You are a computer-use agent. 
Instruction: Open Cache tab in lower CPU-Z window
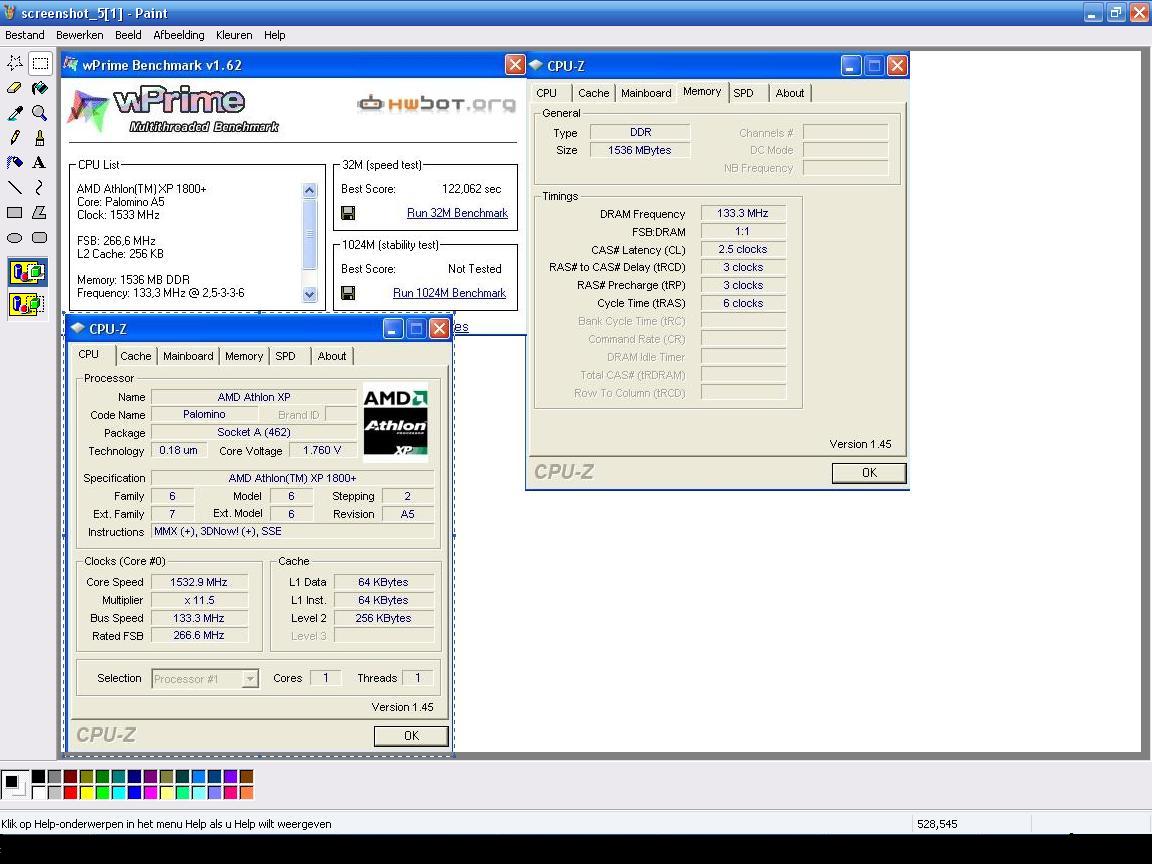tap(136, 356)
